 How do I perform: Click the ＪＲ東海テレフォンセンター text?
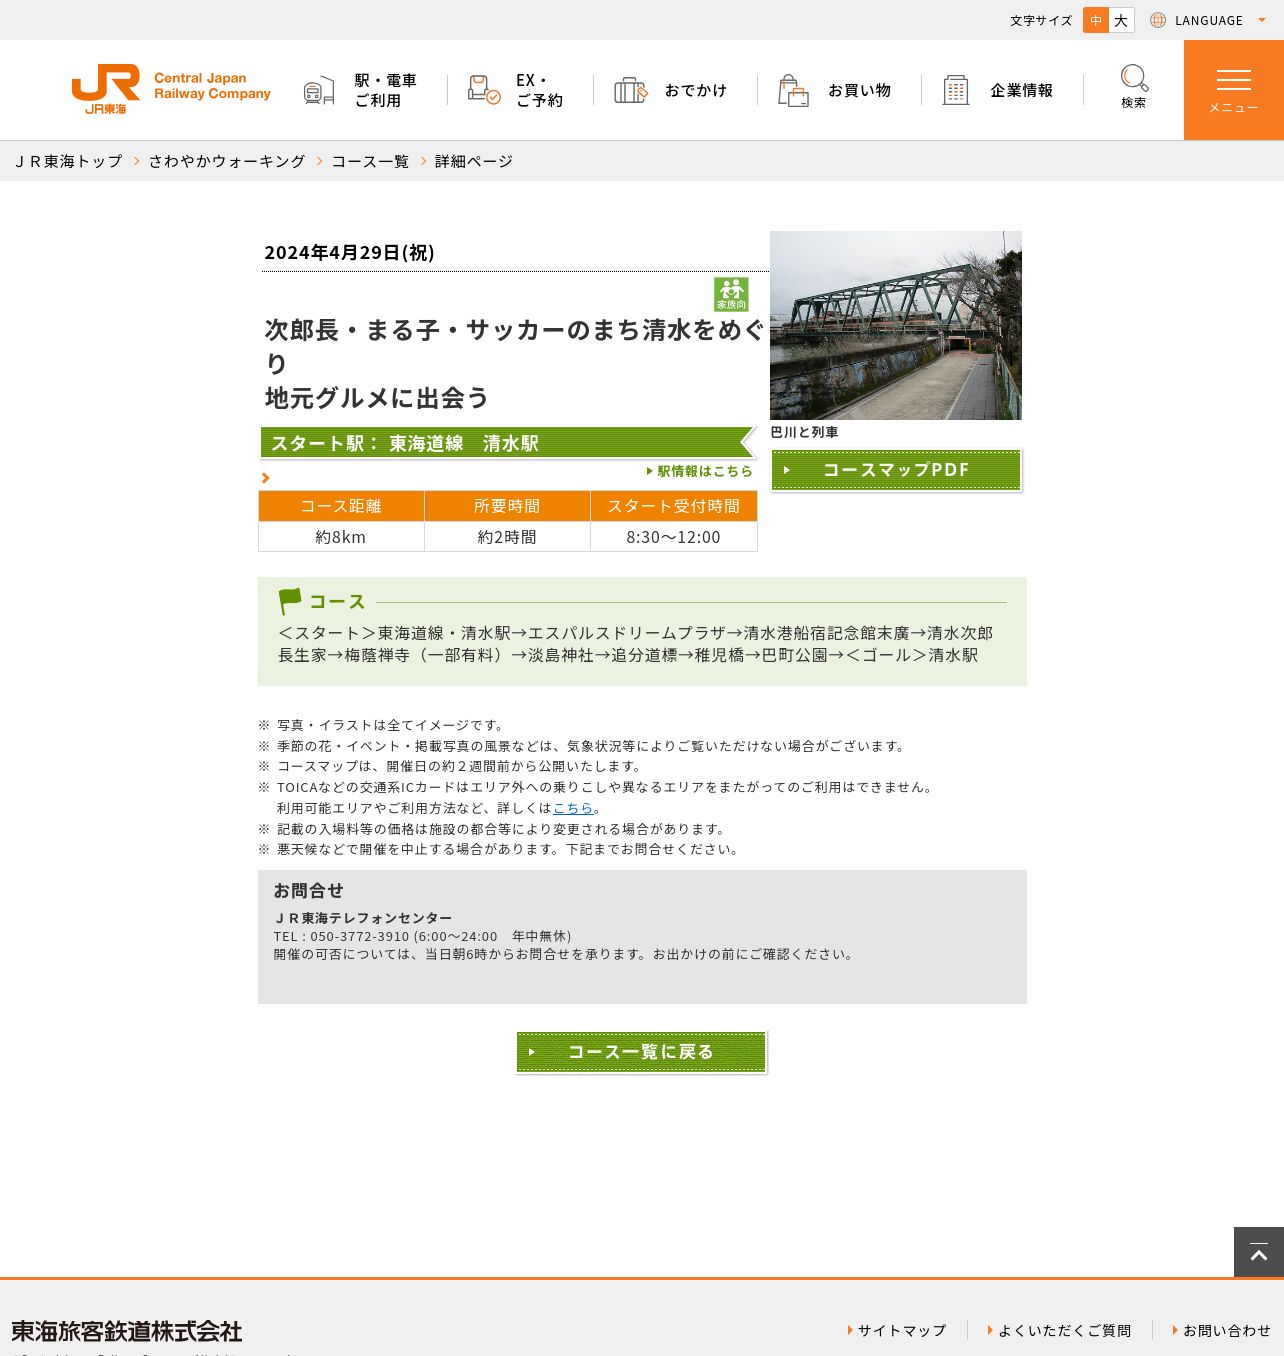363,918
